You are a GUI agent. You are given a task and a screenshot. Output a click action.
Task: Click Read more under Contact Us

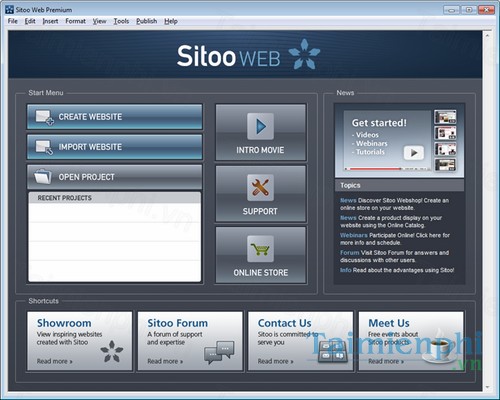275,361
